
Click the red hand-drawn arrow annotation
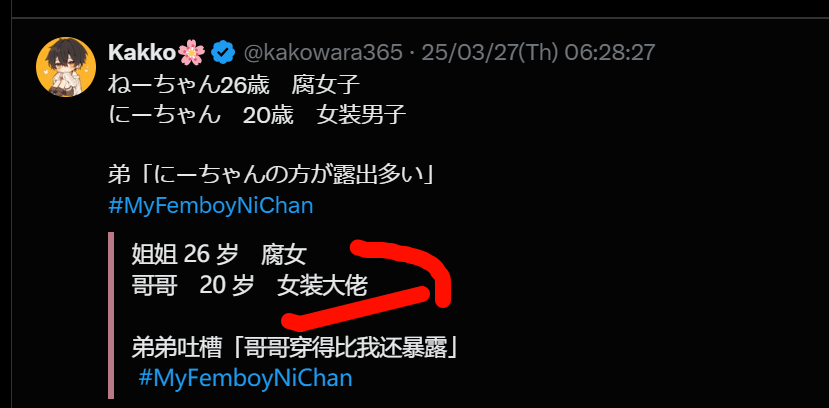click(x=367, y=284)
